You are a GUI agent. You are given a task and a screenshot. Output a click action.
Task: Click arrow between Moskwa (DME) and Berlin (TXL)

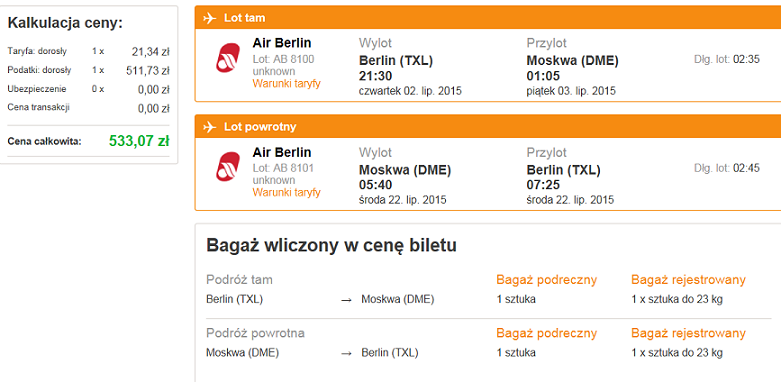(x=346, y=353)
